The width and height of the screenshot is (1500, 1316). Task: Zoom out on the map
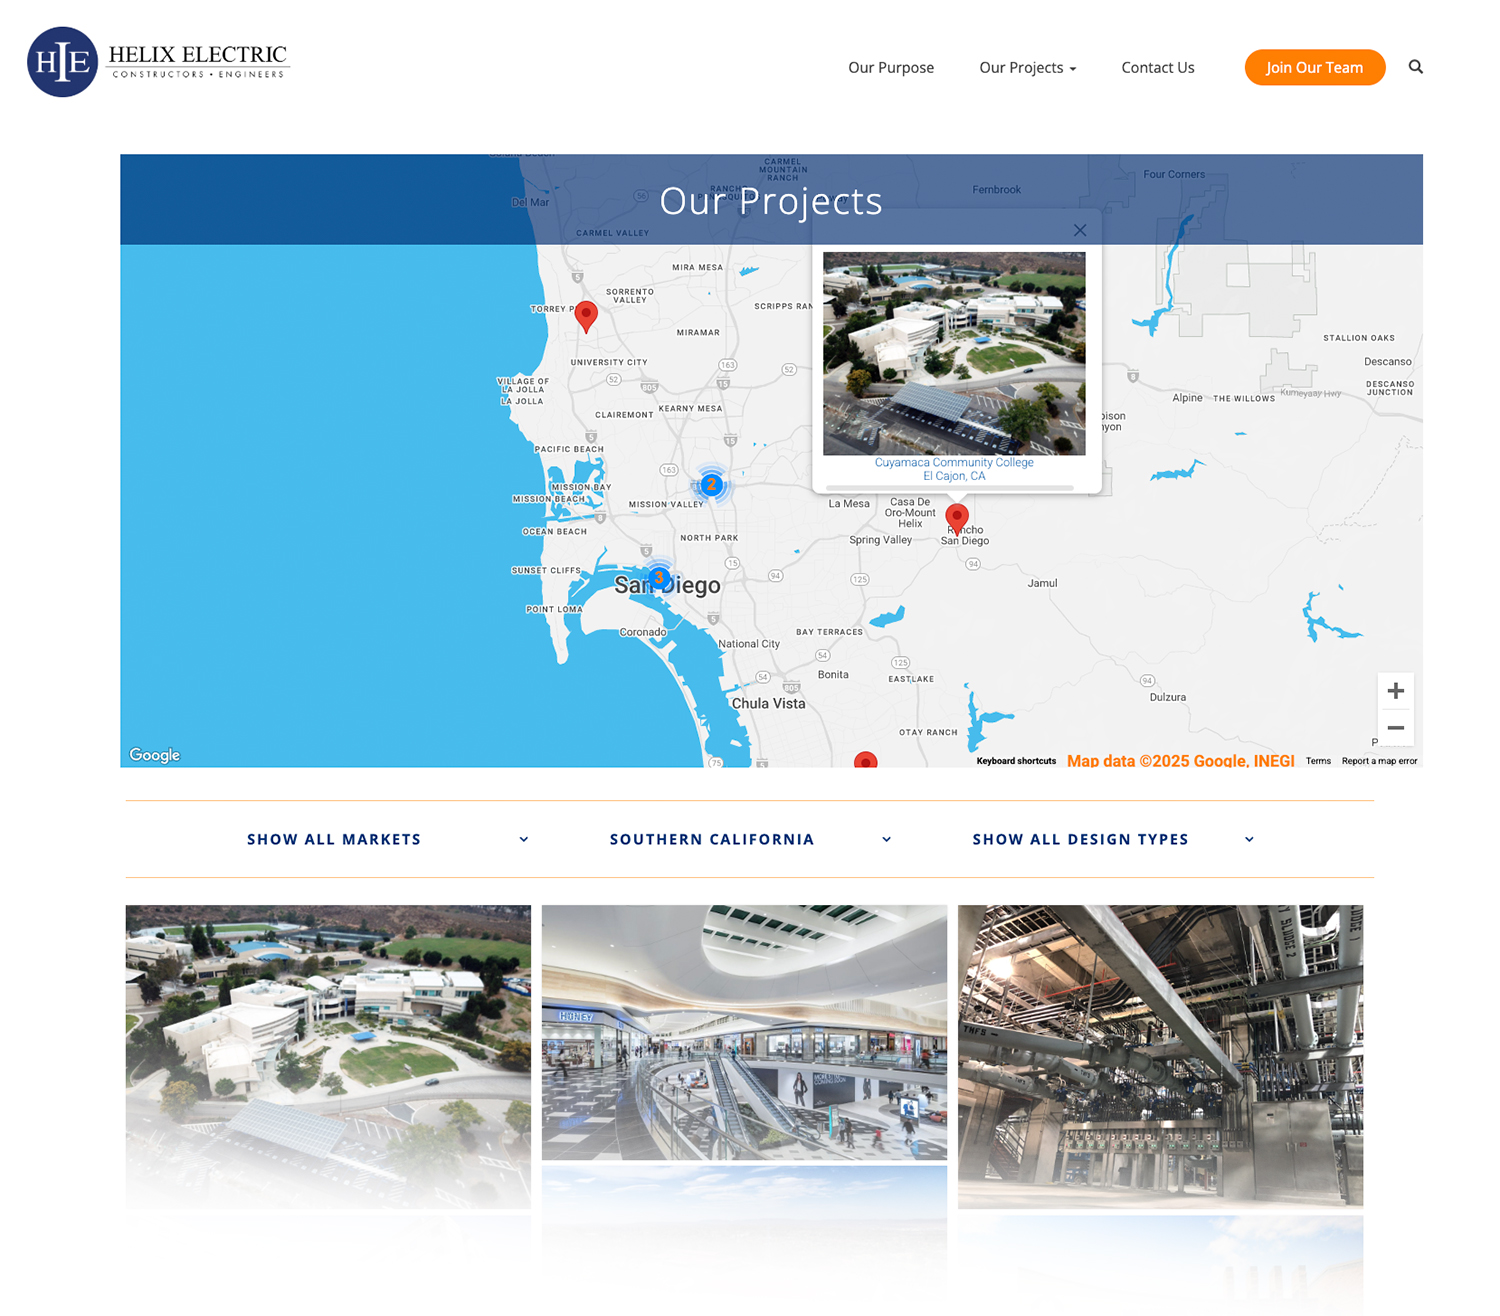click(1395, 728)
